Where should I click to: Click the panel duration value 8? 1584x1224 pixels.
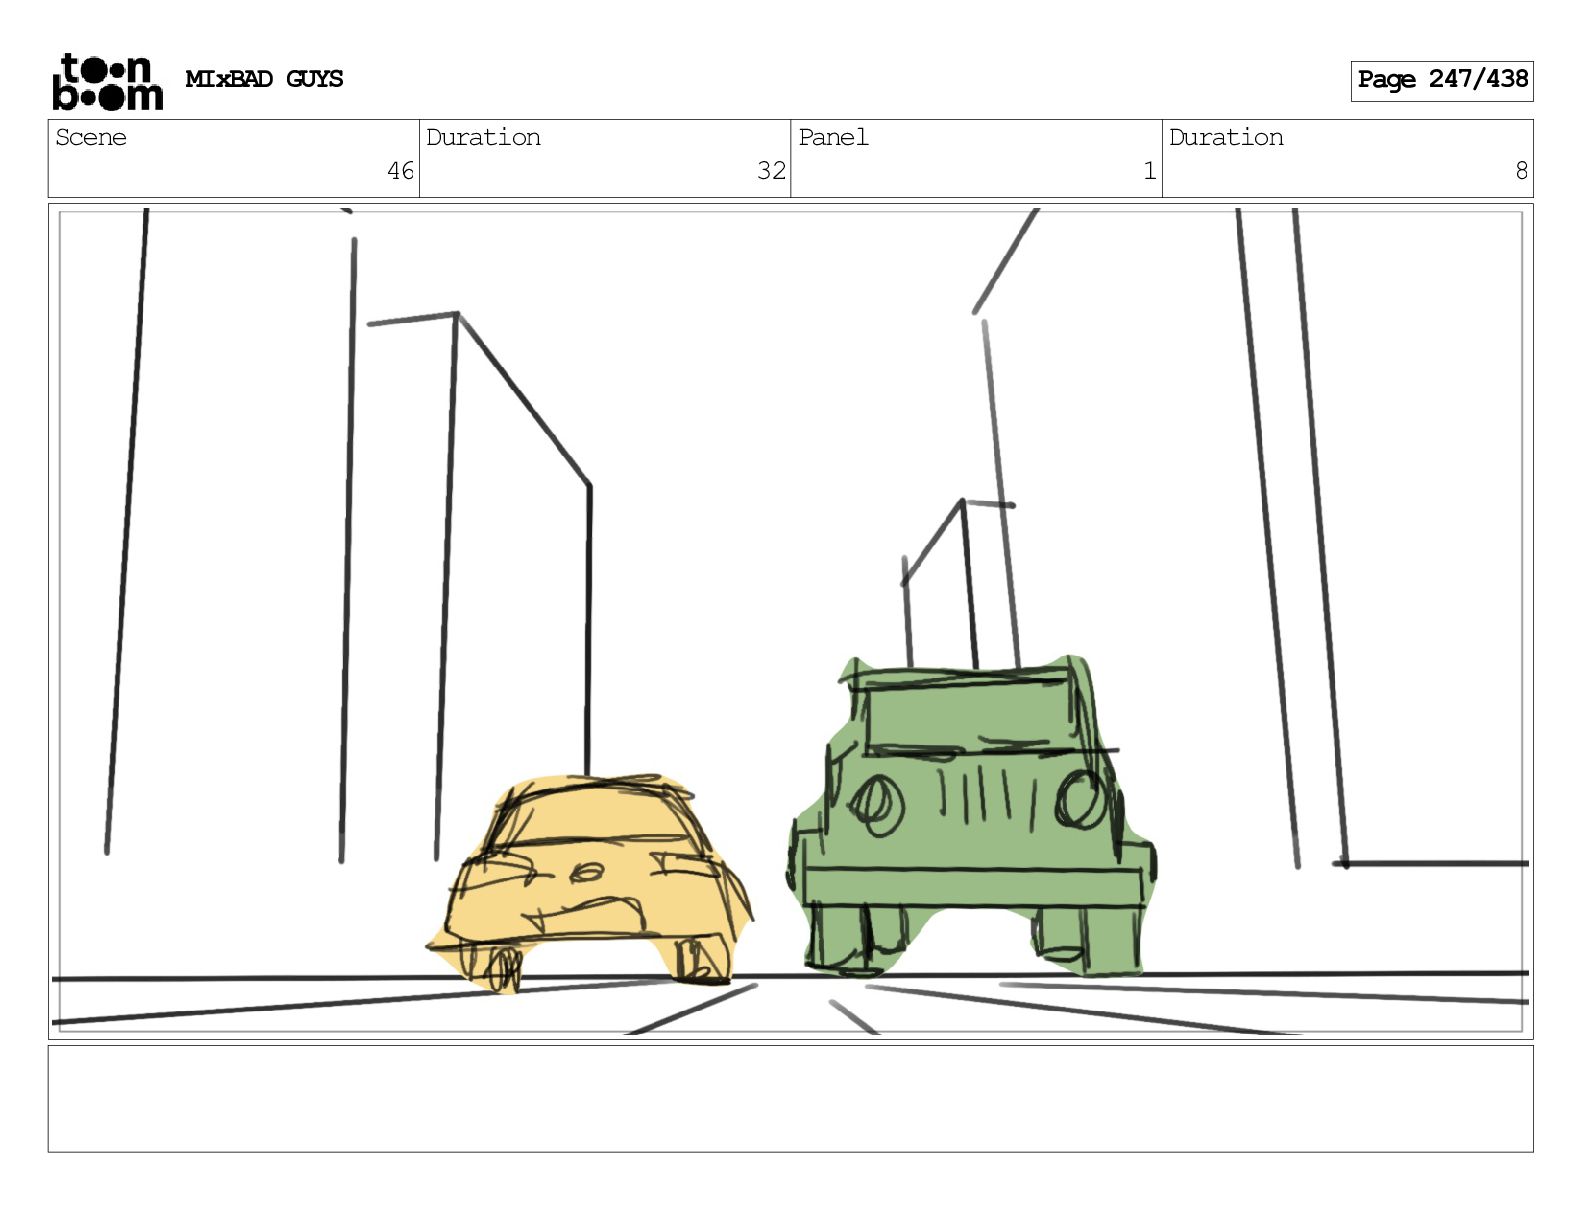(1521, 171)
